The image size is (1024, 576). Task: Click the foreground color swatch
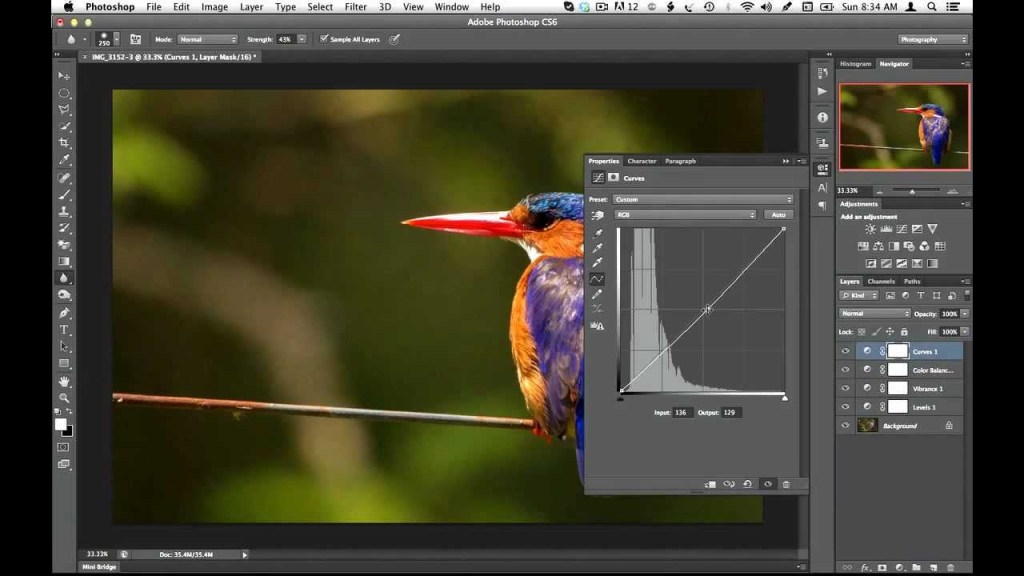tap(61, 424)
